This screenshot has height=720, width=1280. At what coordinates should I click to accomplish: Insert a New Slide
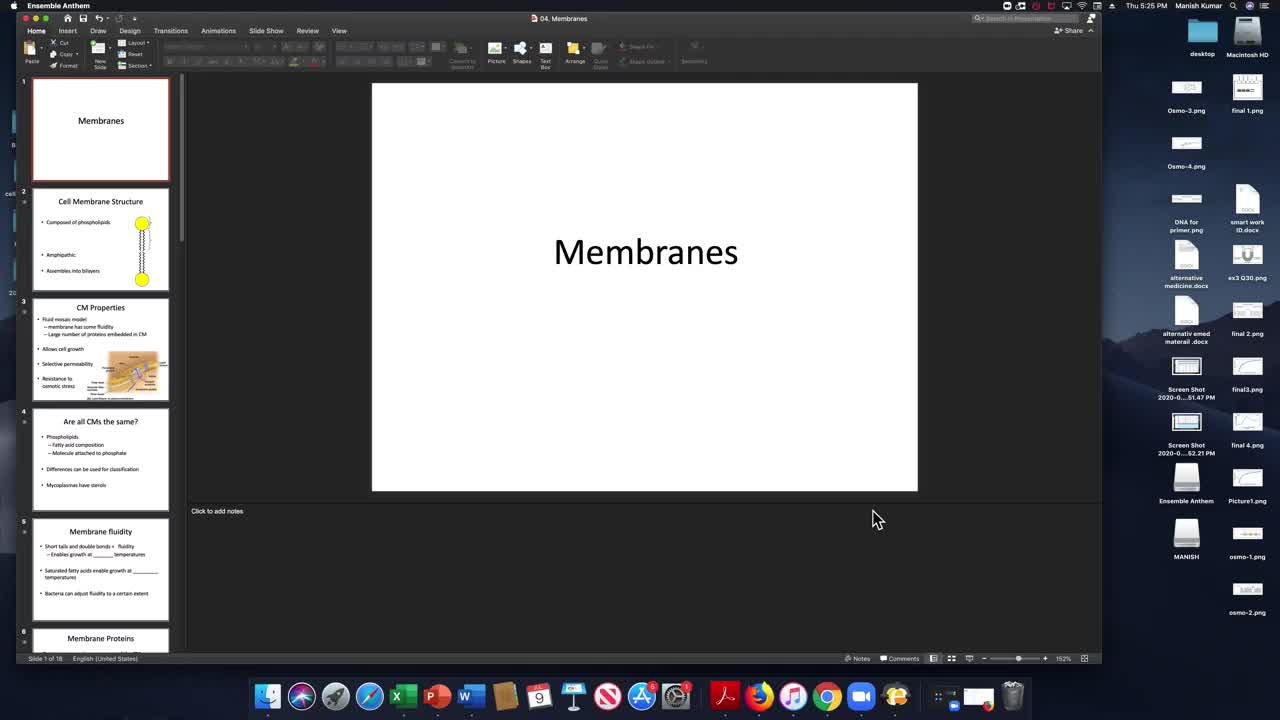pos(100,53)
